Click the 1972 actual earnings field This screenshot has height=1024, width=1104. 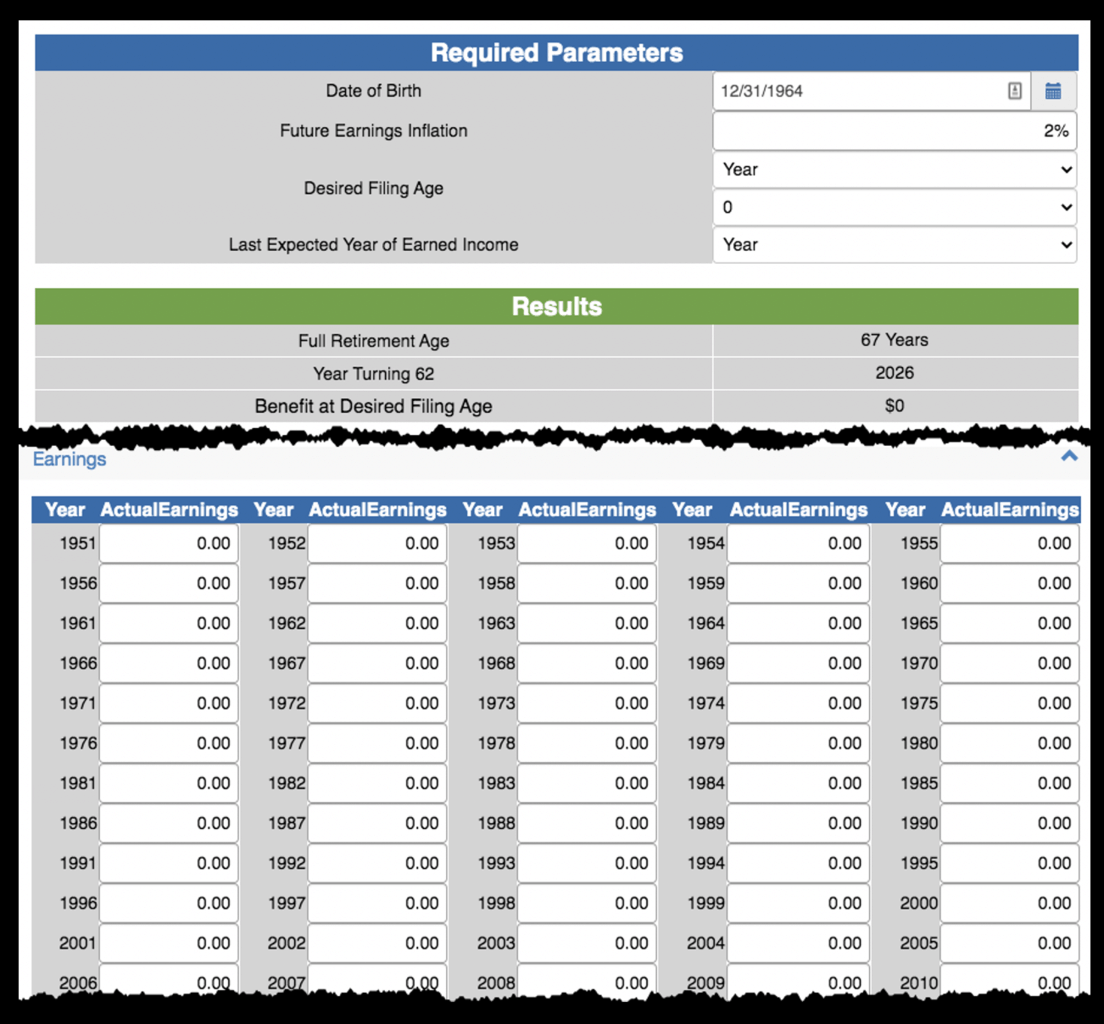(377, 704)
